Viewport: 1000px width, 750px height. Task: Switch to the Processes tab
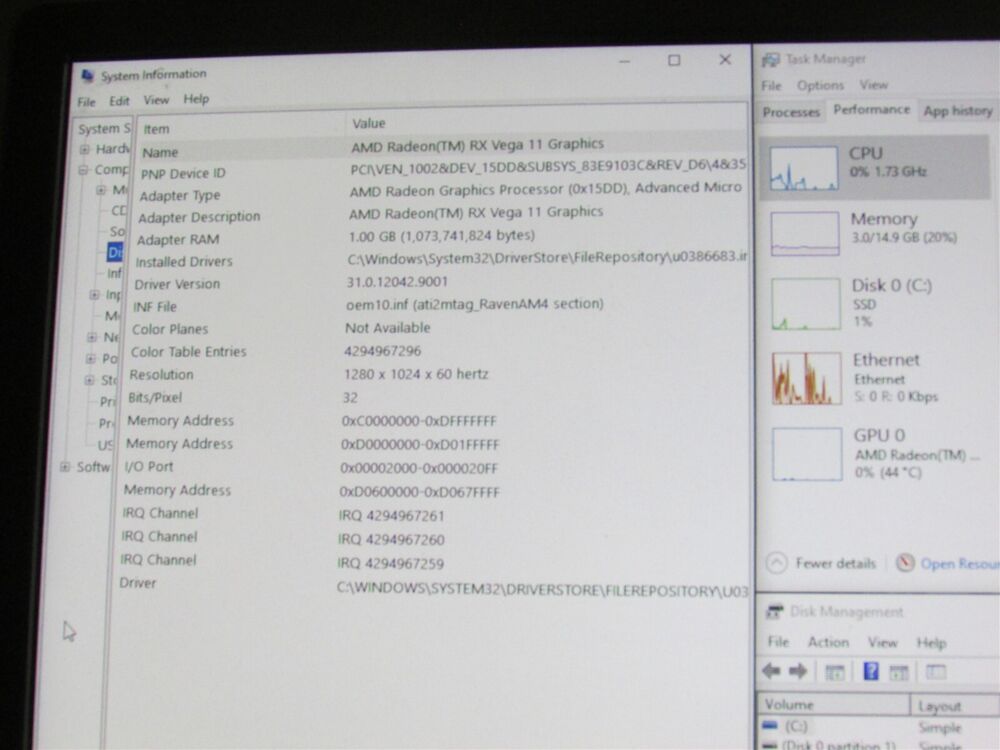[x=791, y=112]
